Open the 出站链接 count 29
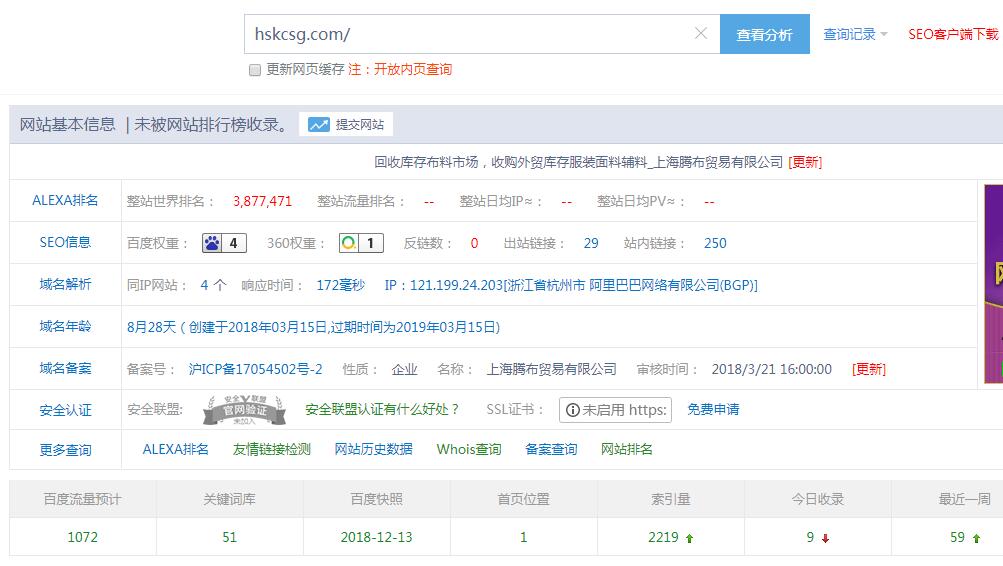1003x566 pixels. pos(591,243)
